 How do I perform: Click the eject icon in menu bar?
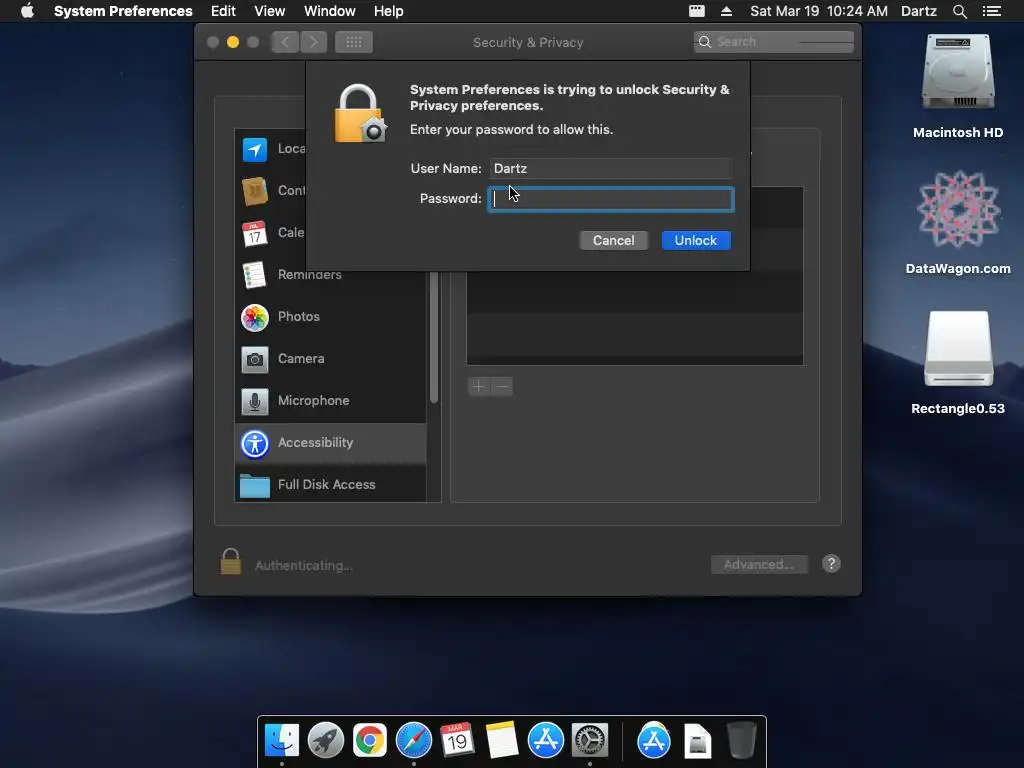tap(726, 11)
